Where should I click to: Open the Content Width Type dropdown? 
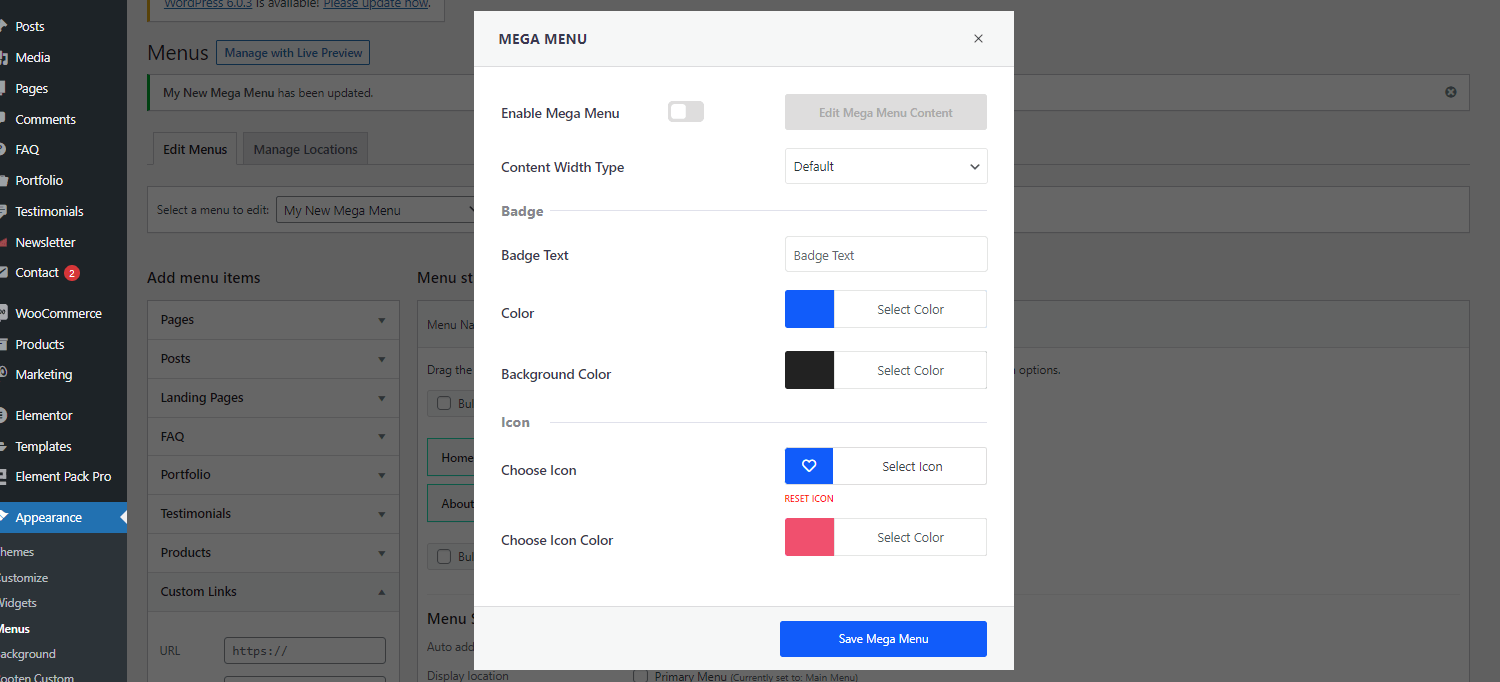(x=886, y=166)
